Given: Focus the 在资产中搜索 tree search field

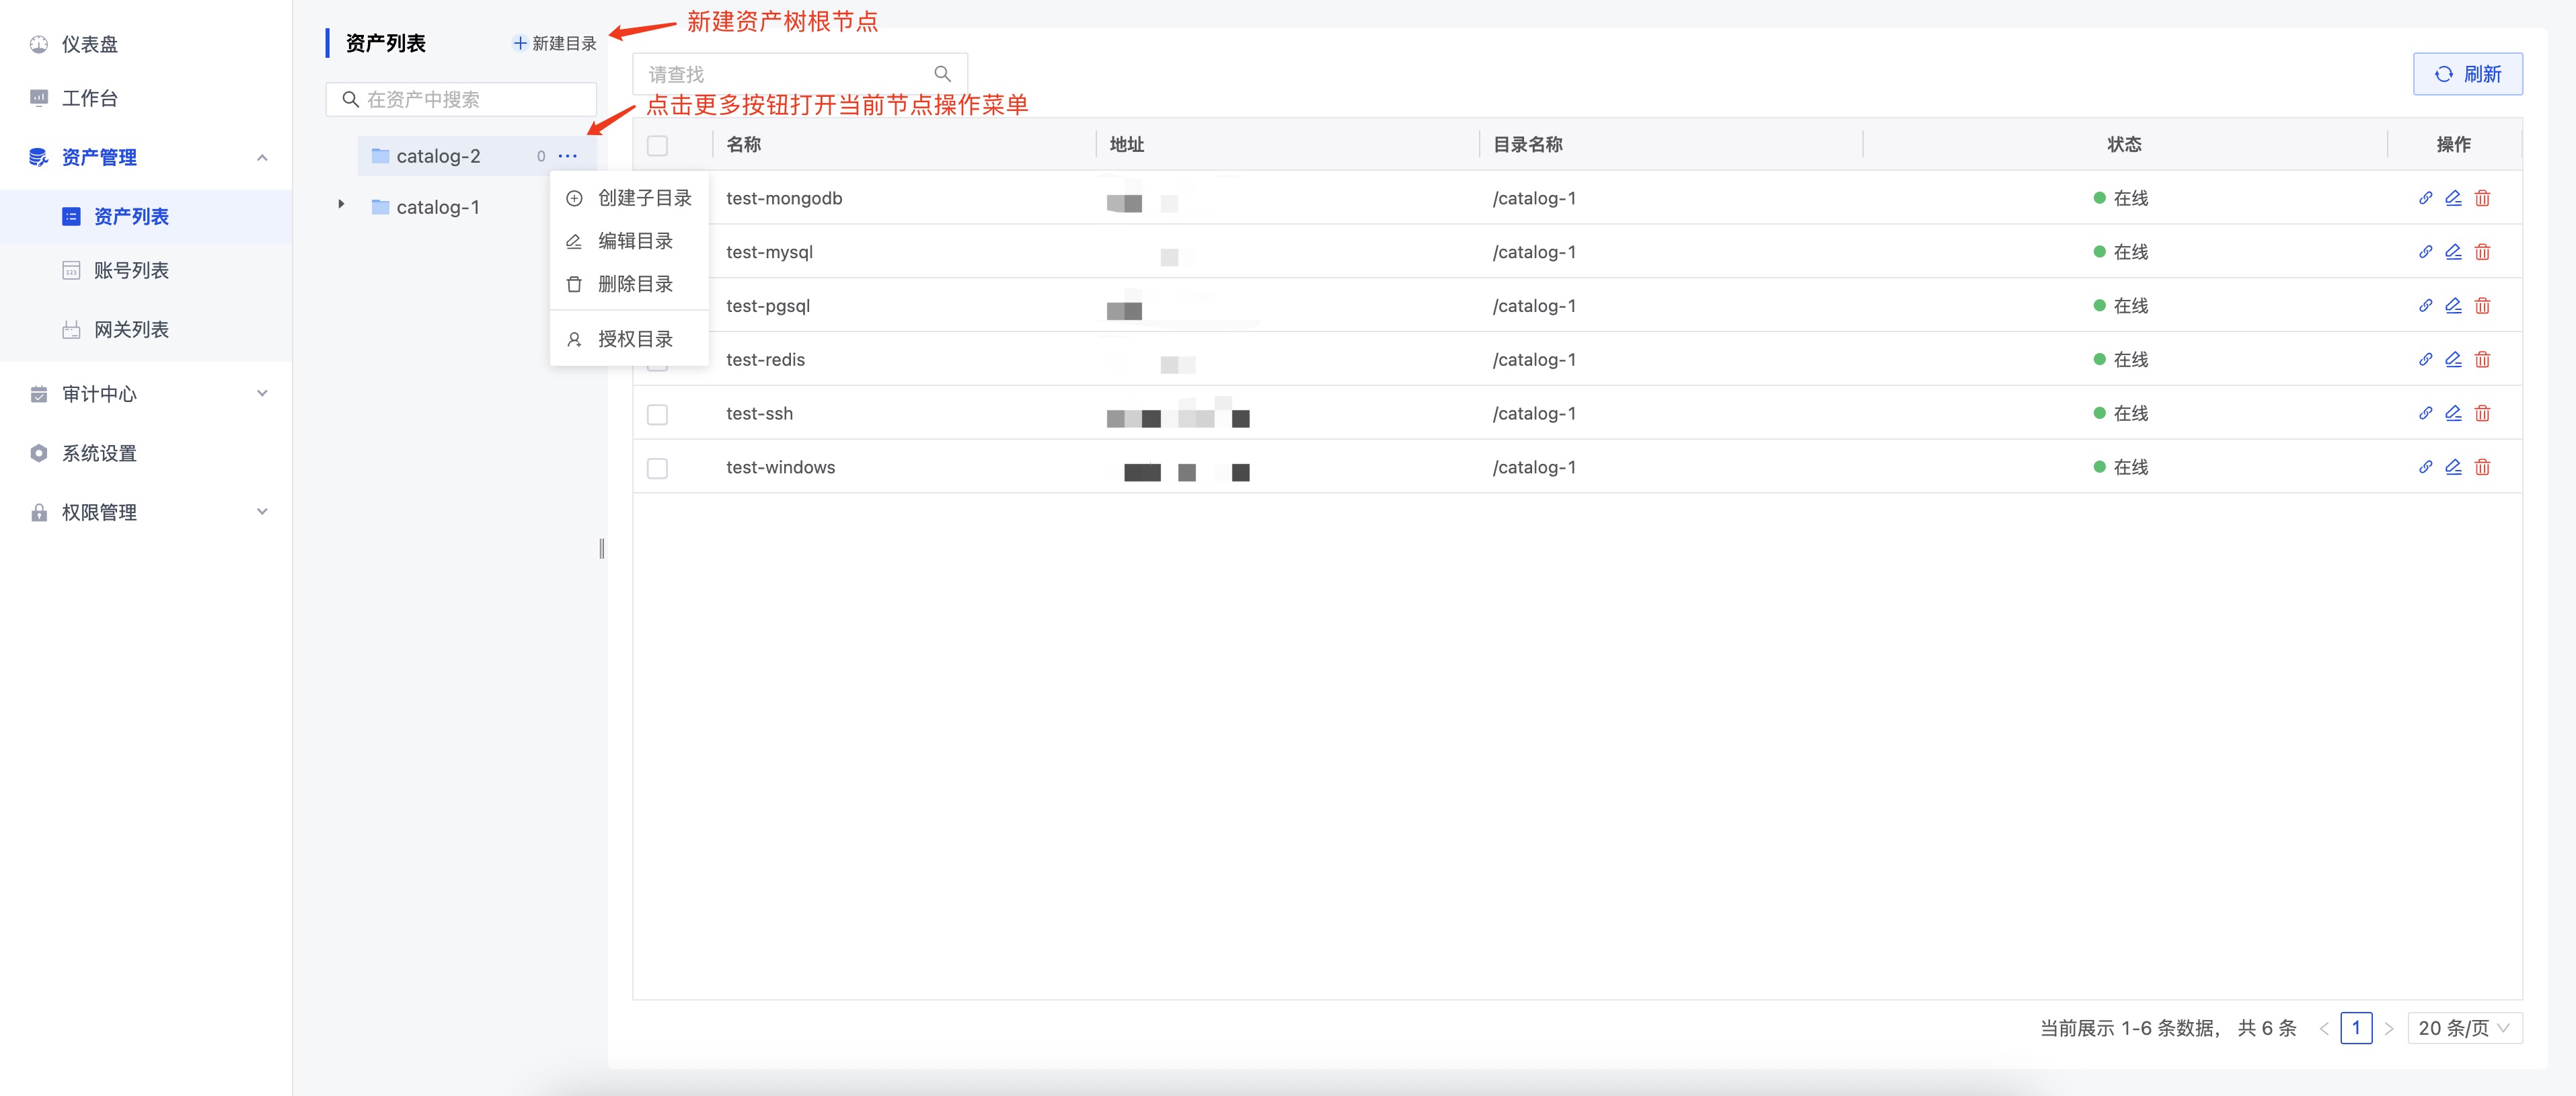Looking at the screenshot, I should click(x=461, y=100).
